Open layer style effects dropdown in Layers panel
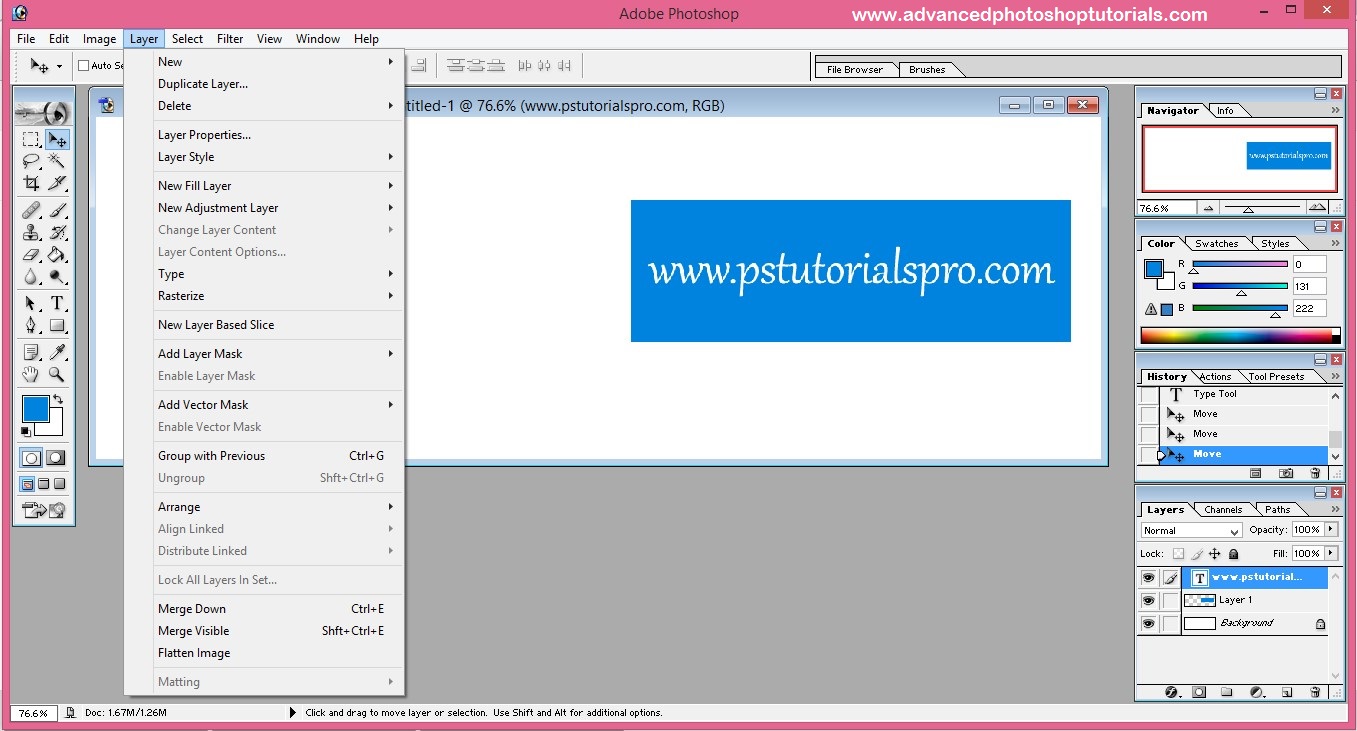 click(1171, 692)
